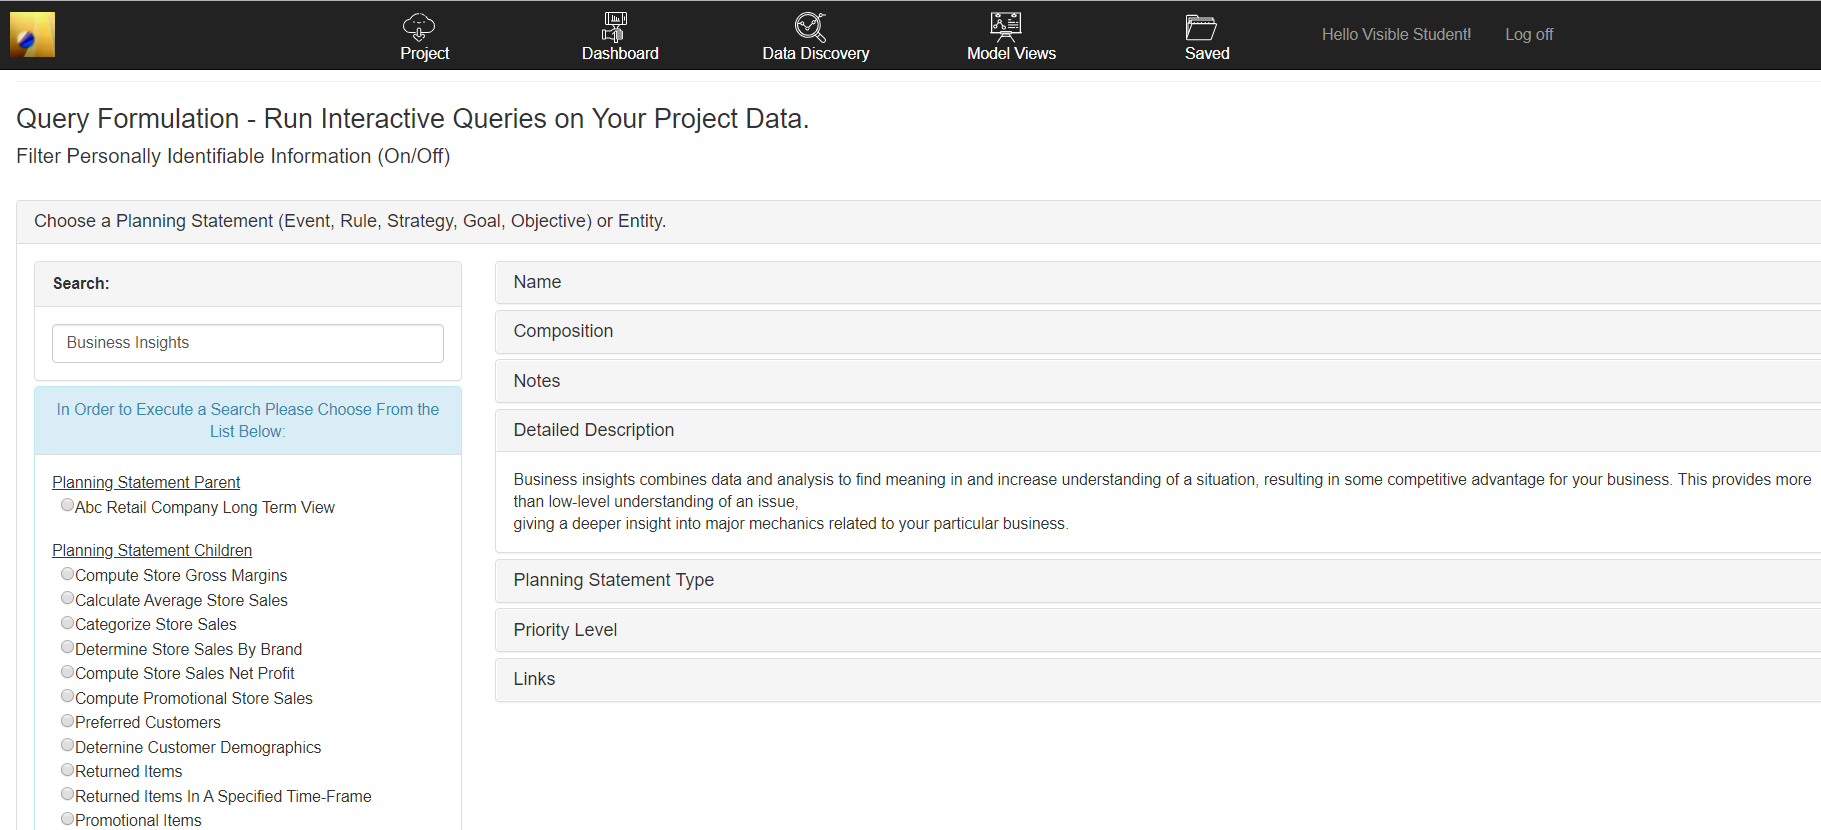This screenshot has width=1821, height=830.
Task: Select Calculate Average Store Sales radio
Action: [x=67, y=598]
